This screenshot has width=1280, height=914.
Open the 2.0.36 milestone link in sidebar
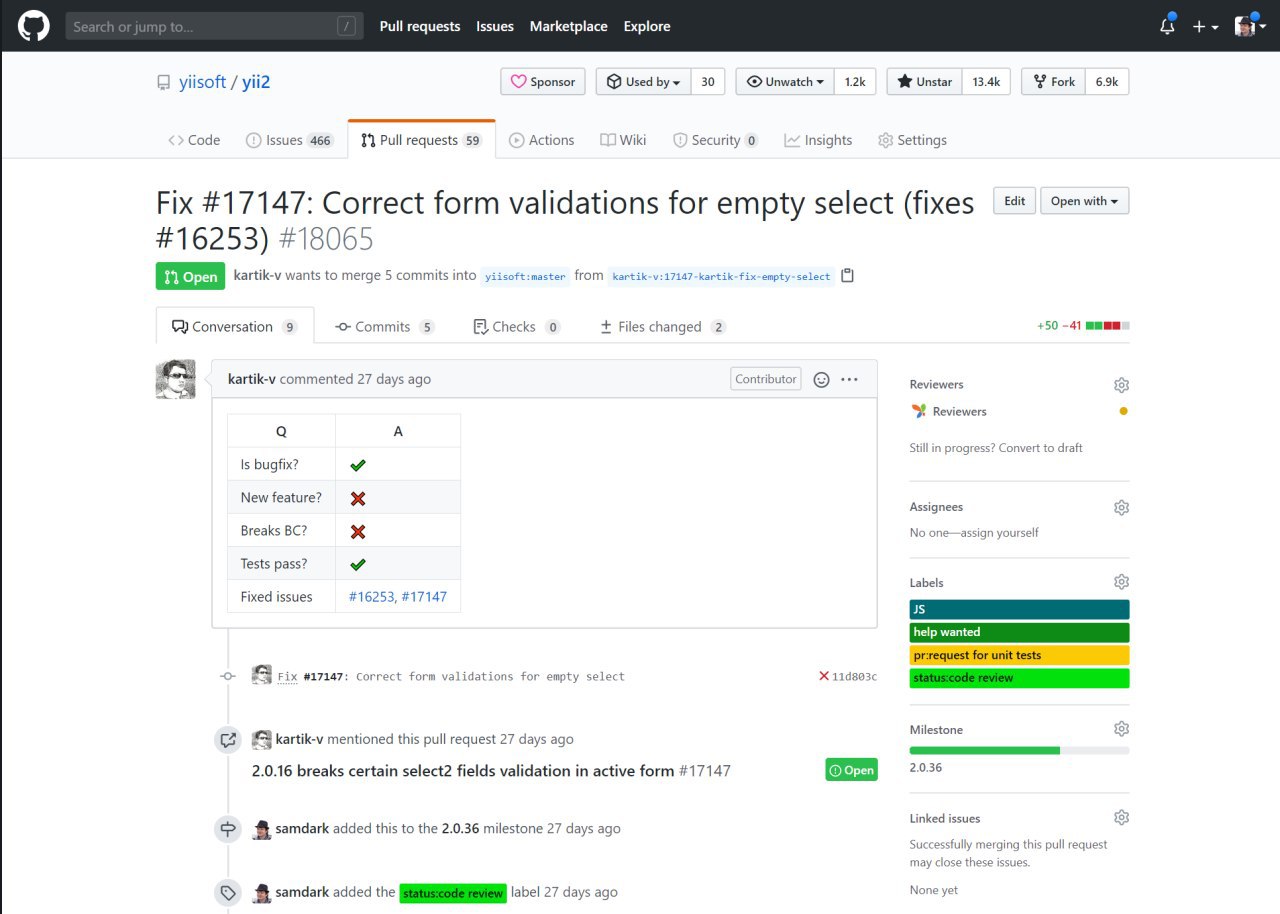tap(926, 768)
